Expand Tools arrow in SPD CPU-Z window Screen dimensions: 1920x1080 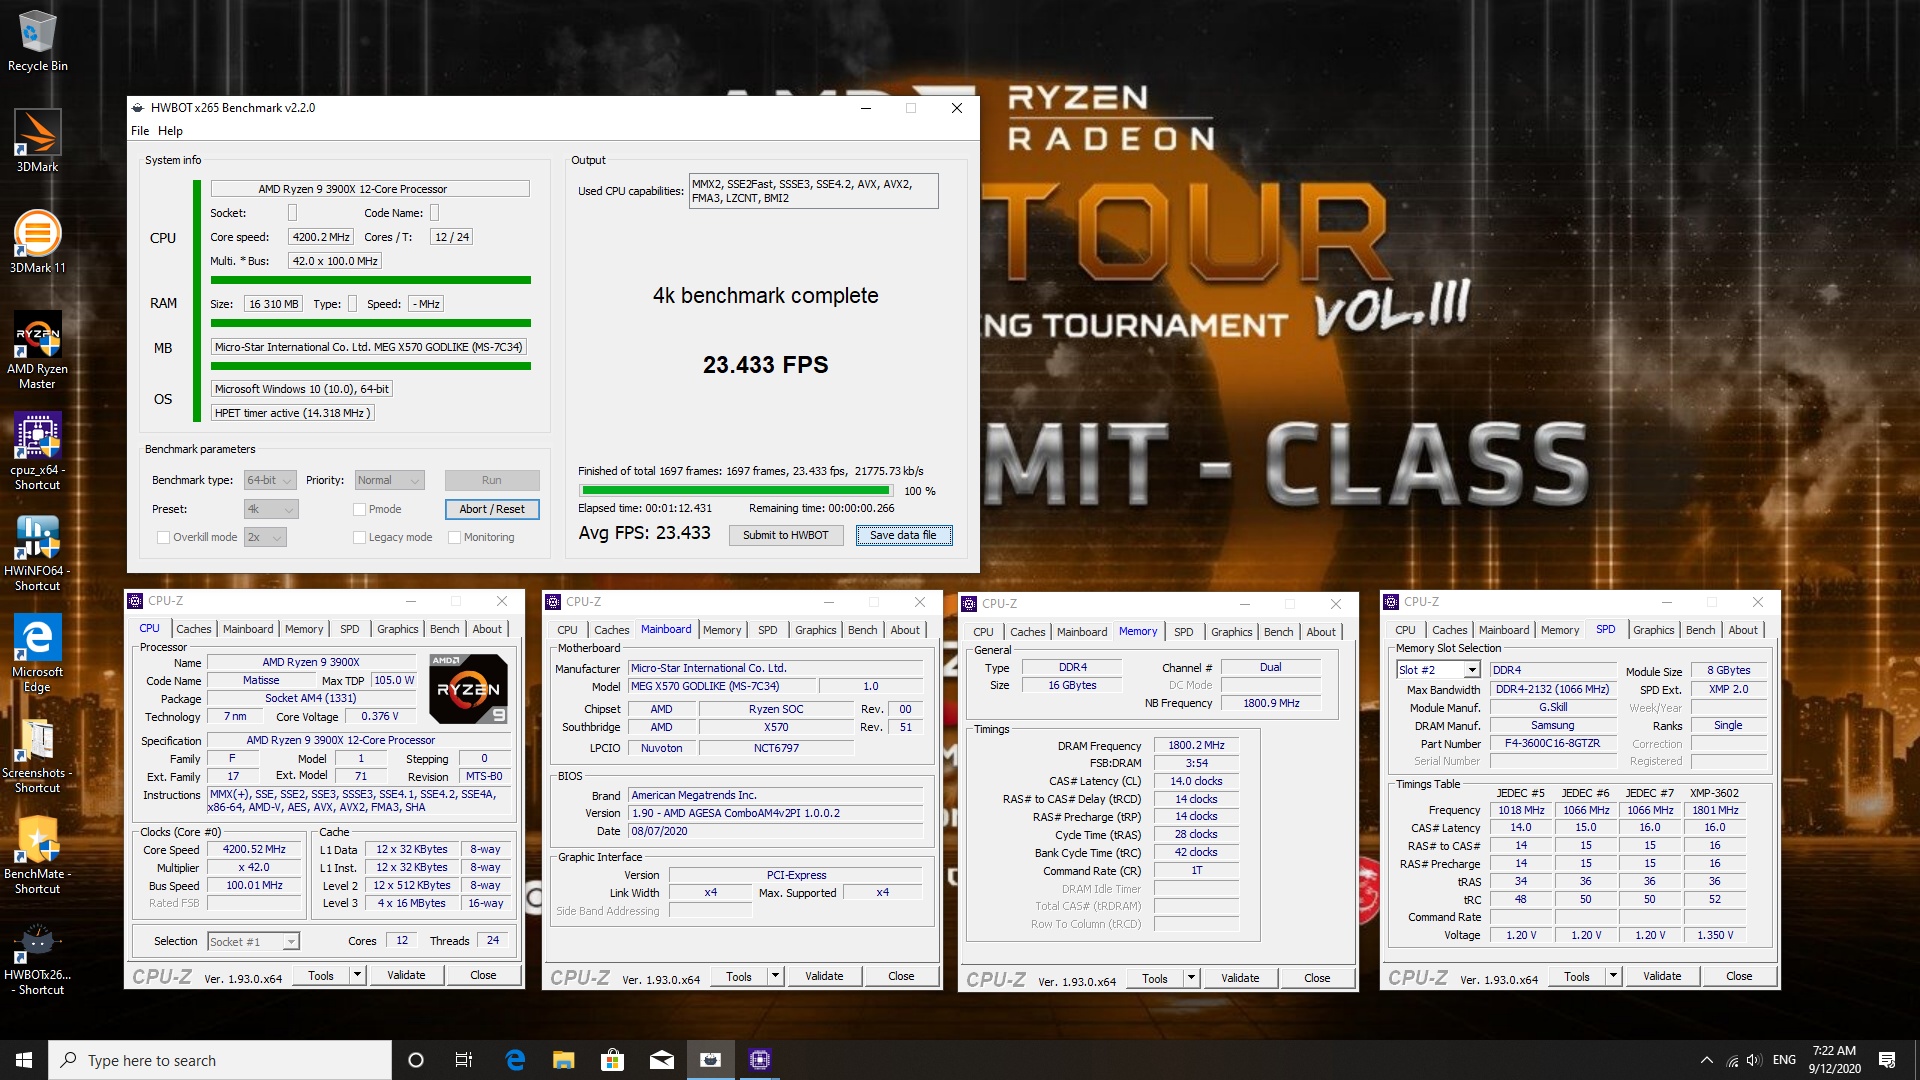coord(1613,976)
